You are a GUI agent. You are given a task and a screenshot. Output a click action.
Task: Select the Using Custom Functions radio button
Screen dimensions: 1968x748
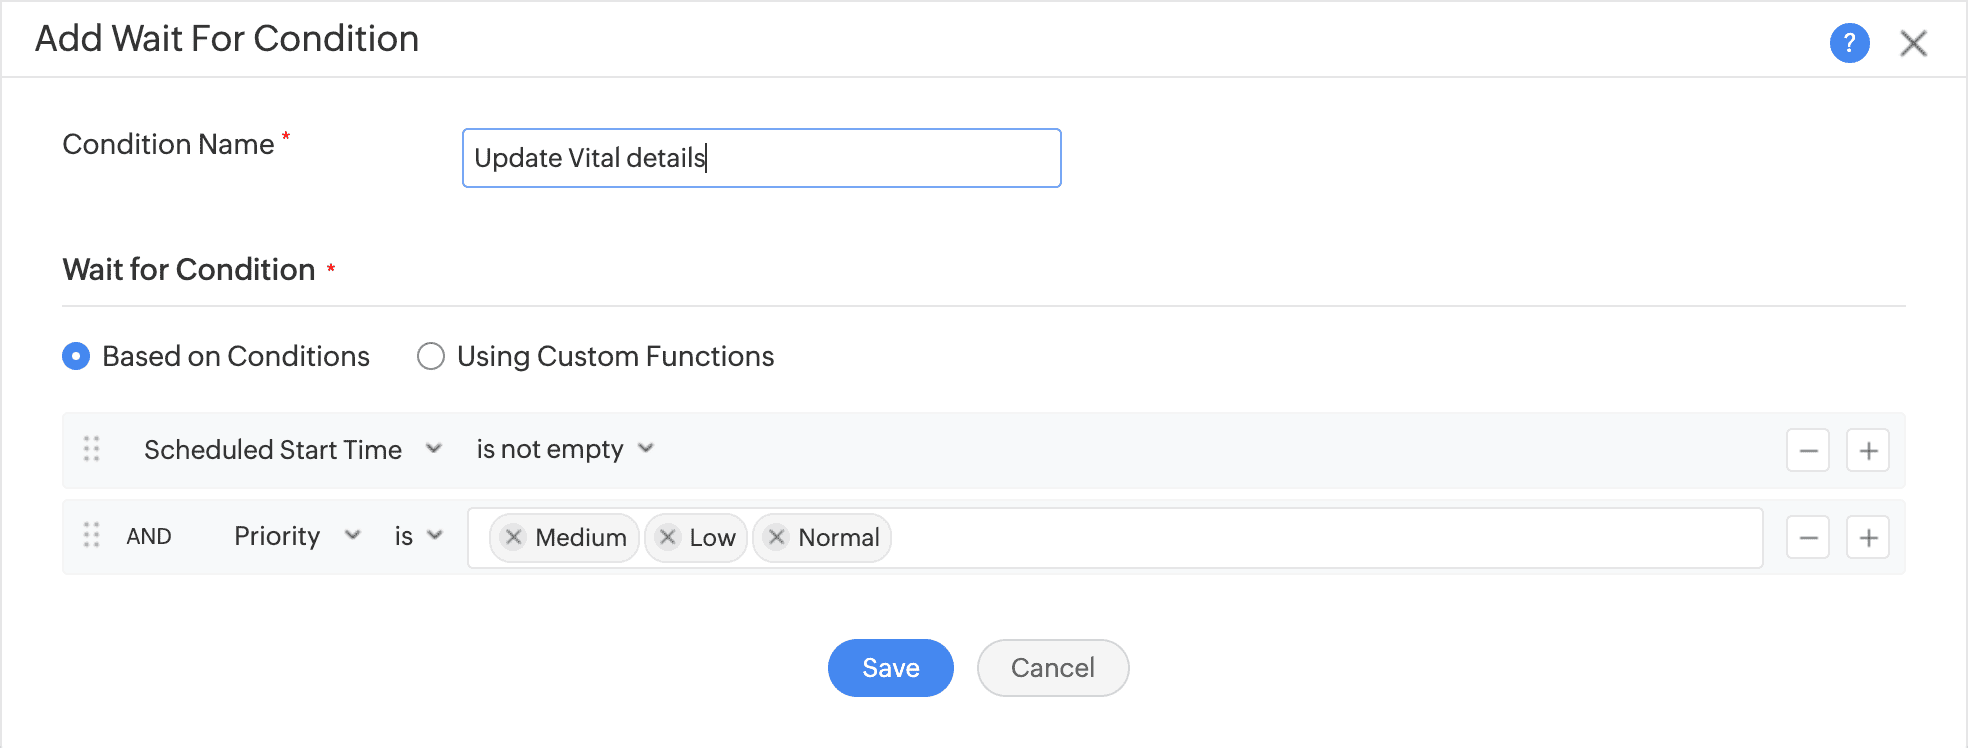pos(431,356)
